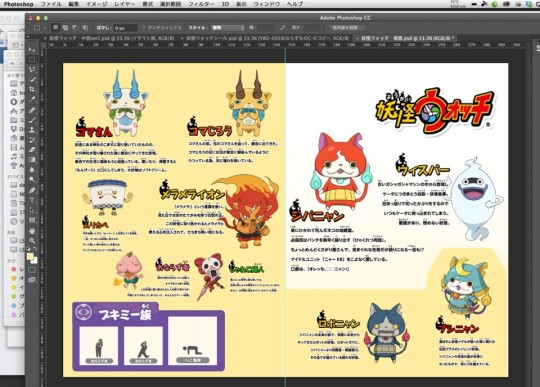
Task: Select the Hand tool
Action: pos(32,231)
